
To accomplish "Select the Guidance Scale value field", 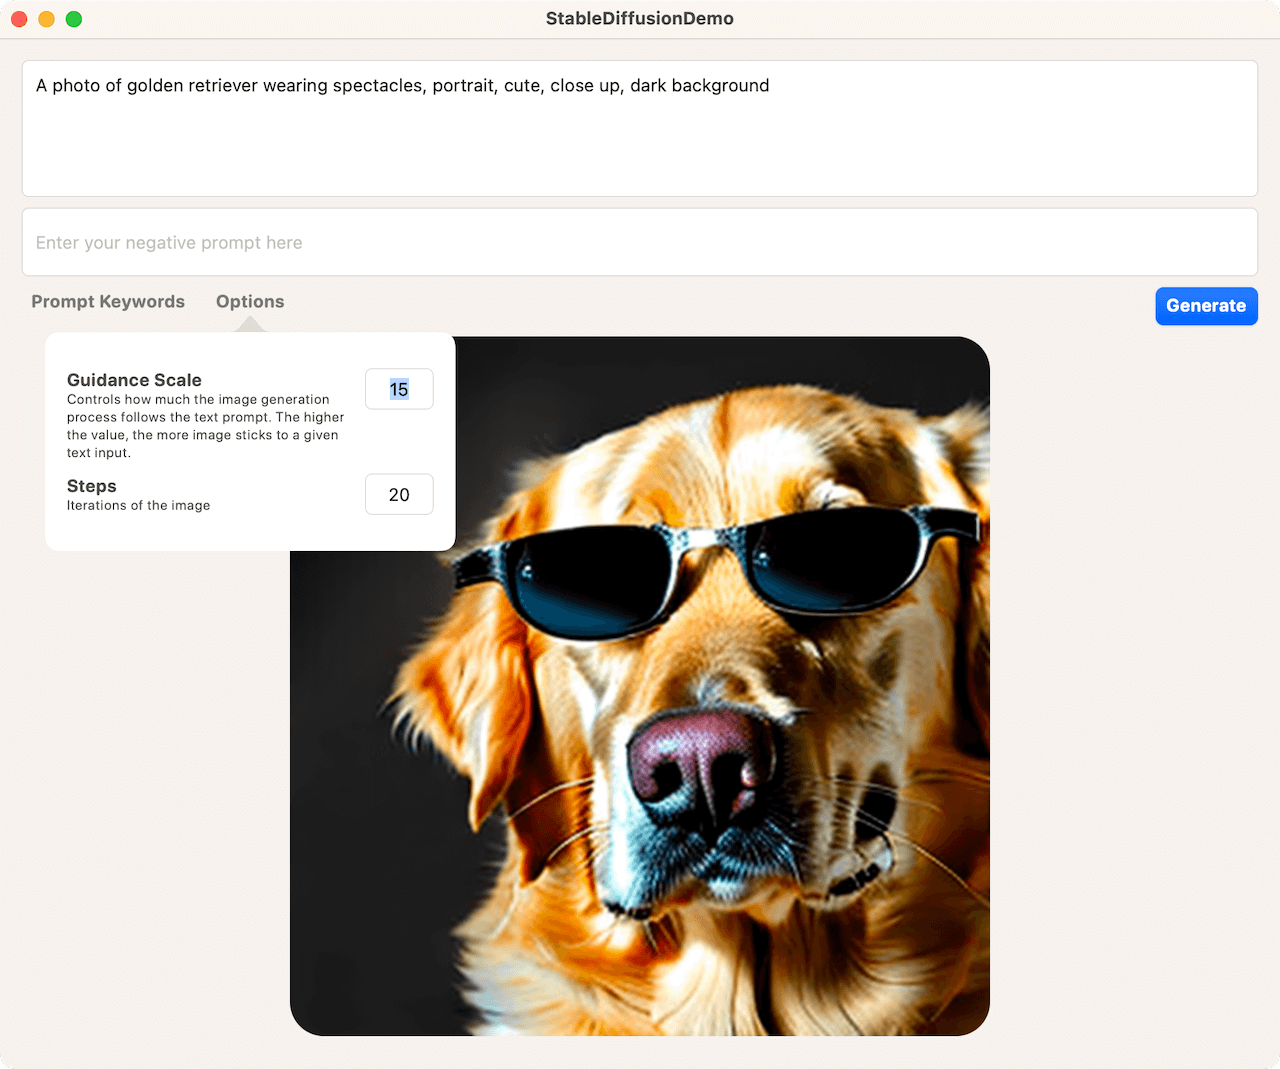I will 399,389.
